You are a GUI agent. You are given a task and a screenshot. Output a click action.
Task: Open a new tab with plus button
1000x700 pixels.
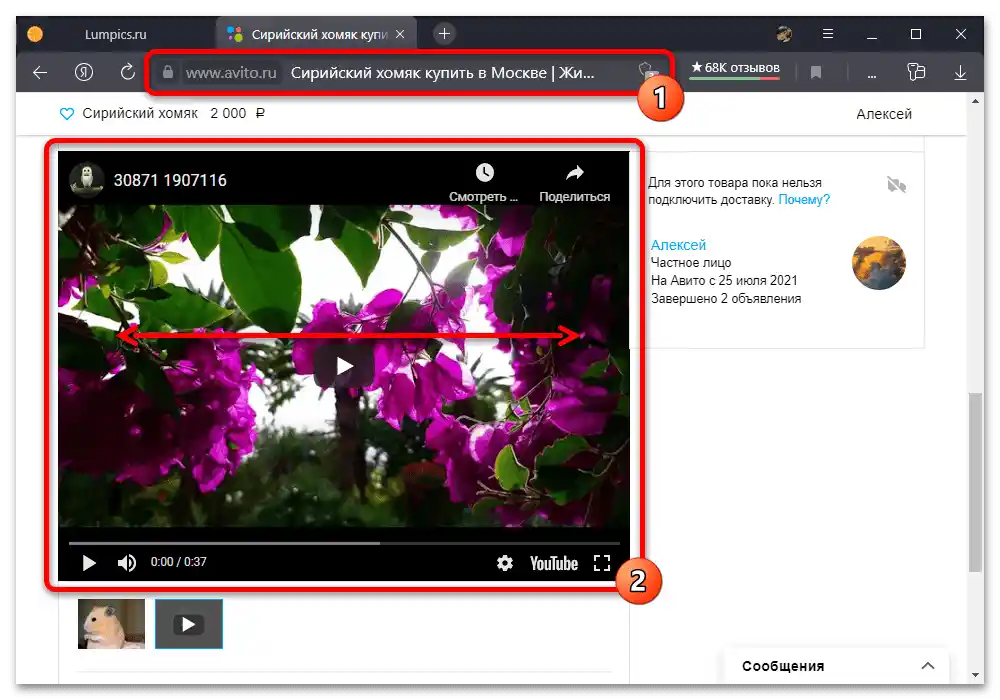pos(445,34)
